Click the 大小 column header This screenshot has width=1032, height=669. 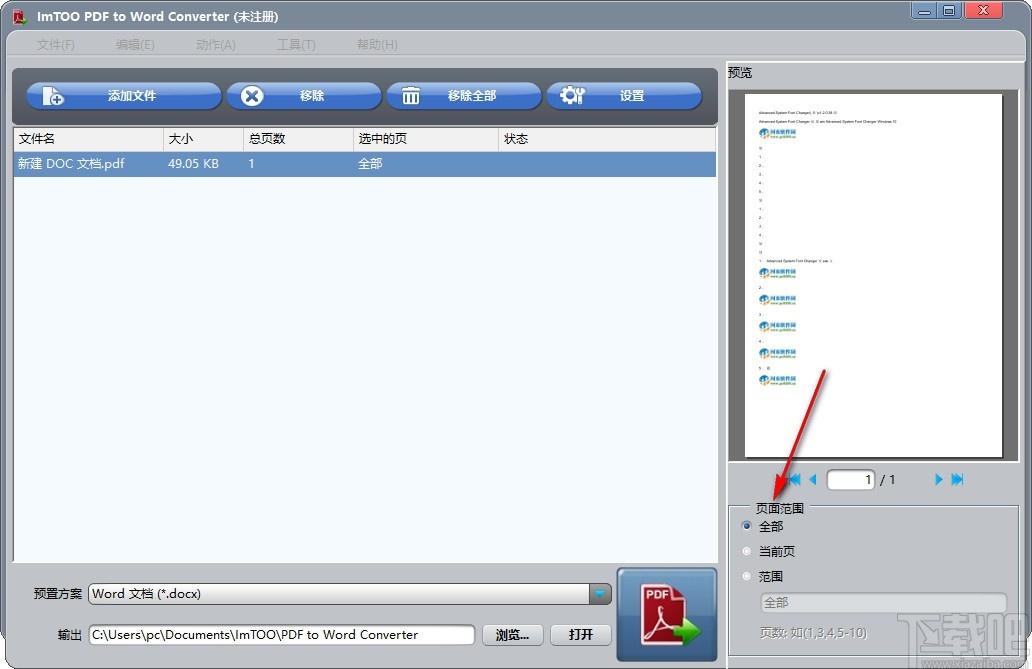(x=203, y=139)
